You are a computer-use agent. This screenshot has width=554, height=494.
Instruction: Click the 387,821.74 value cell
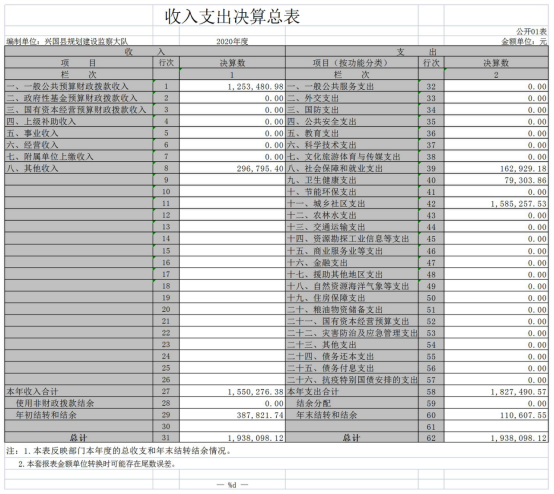coord(232,414)
